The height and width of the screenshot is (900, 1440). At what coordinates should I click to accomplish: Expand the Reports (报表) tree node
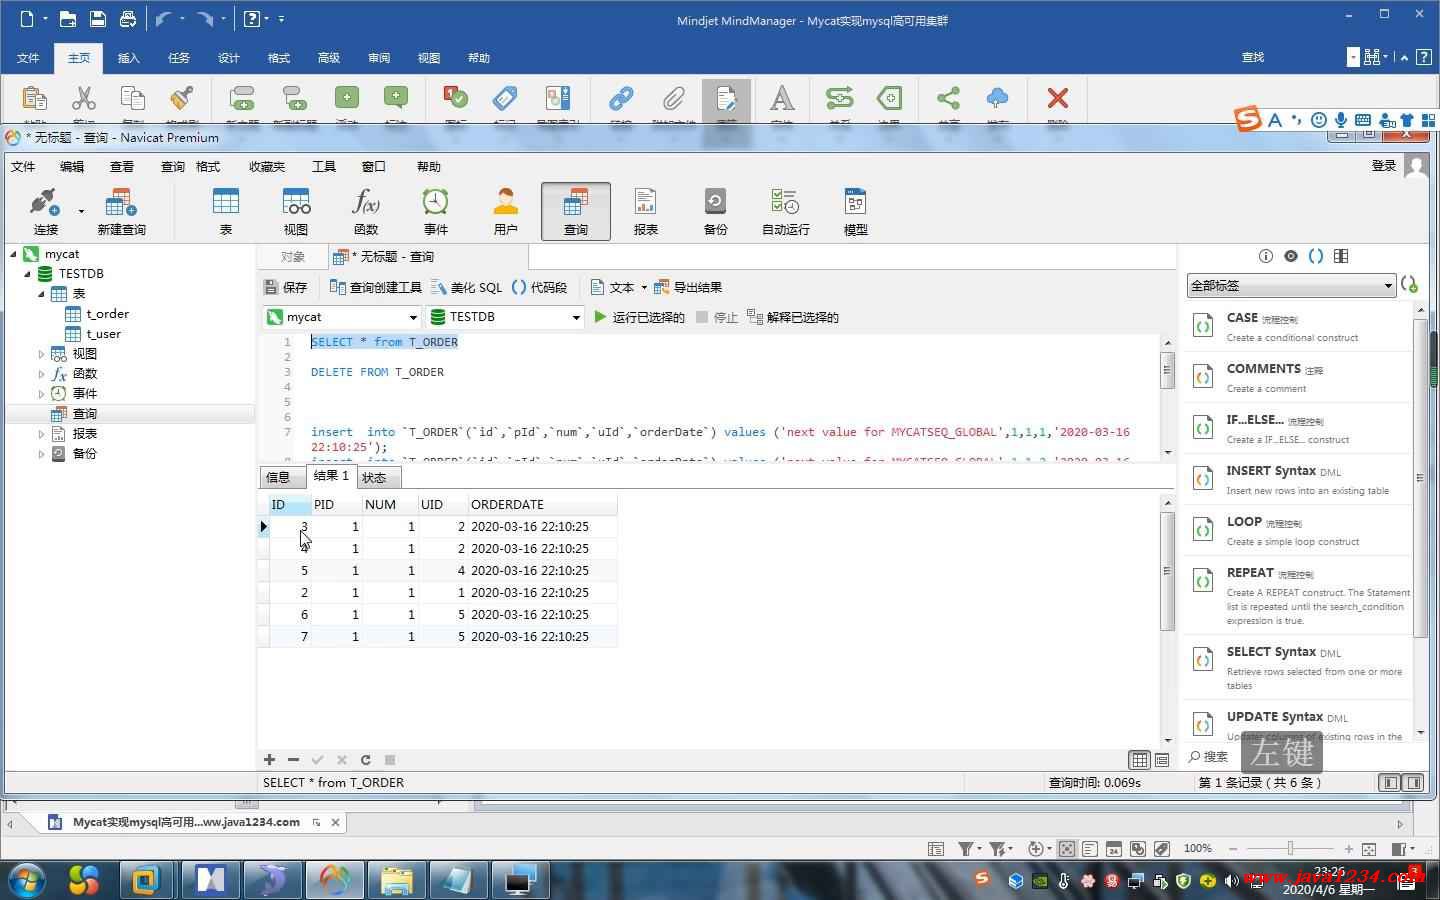pyautogui.click(x=42, y=434)
